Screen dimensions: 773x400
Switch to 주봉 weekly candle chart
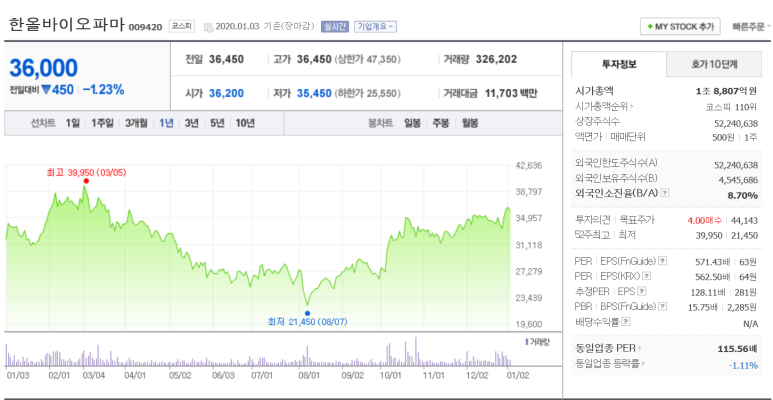[441, 123]
